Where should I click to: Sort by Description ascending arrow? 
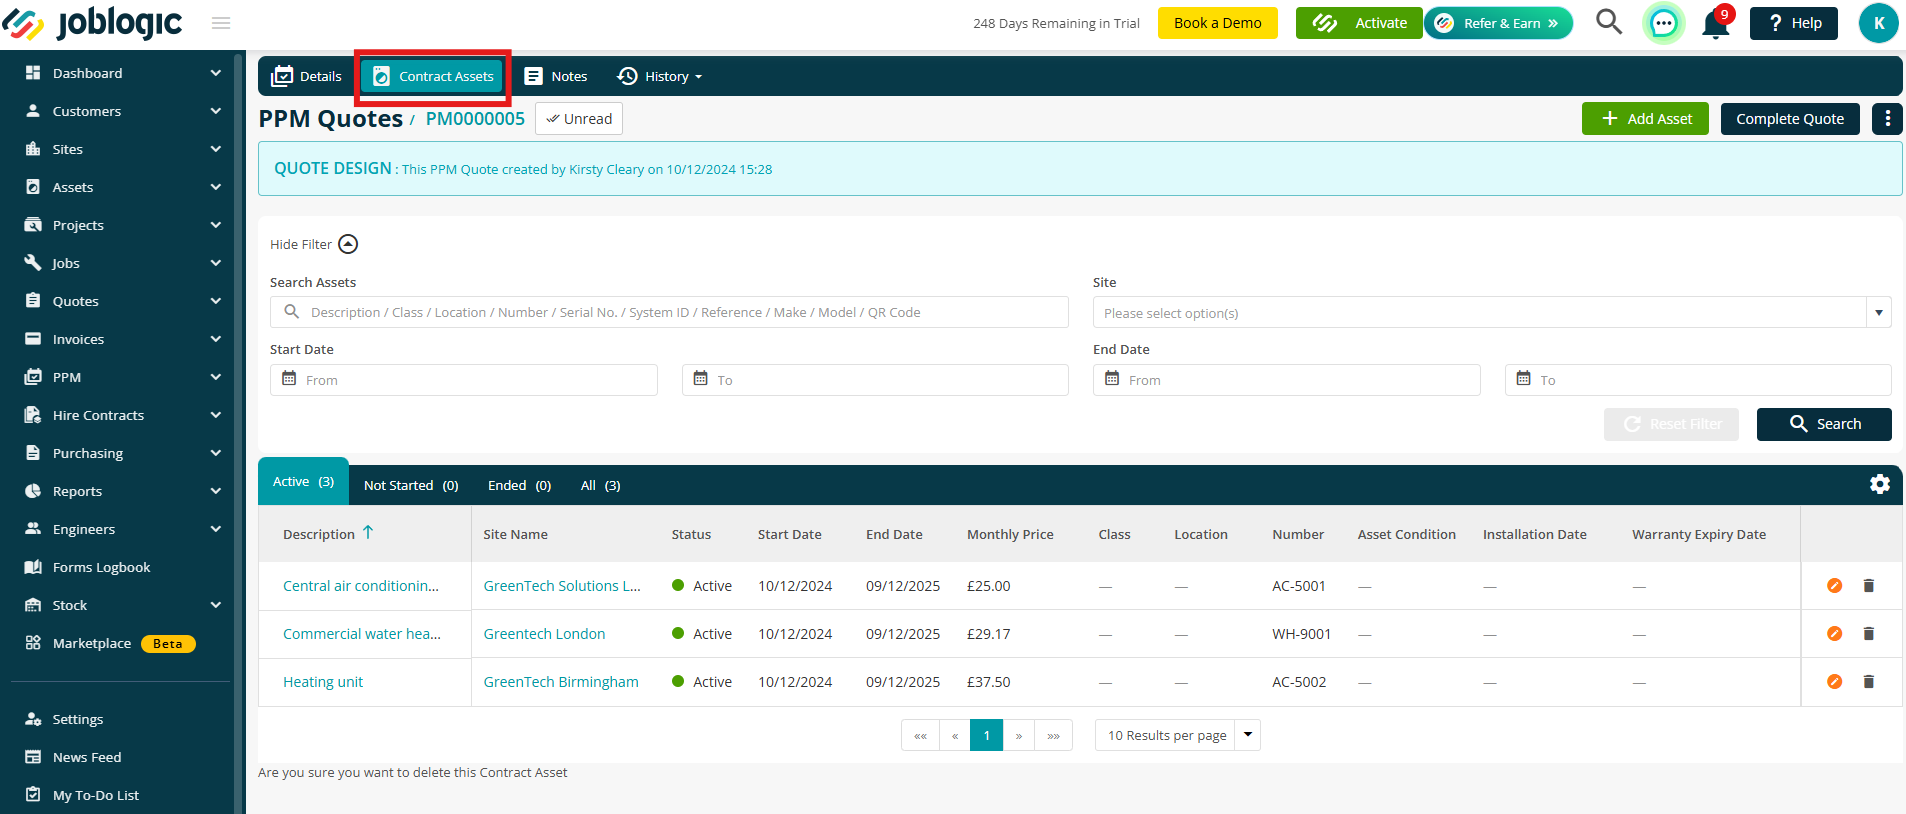click(x=368, y=533)
